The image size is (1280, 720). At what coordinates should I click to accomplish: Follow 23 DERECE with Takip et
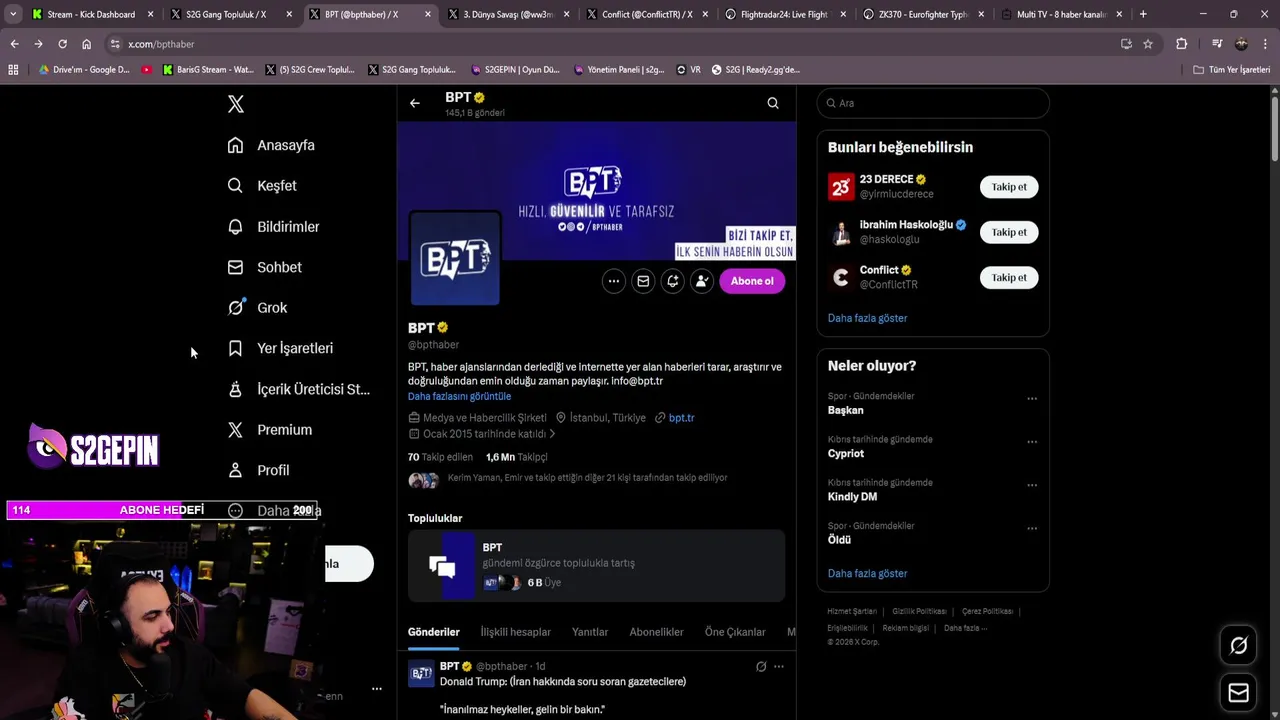point(1009,187)
